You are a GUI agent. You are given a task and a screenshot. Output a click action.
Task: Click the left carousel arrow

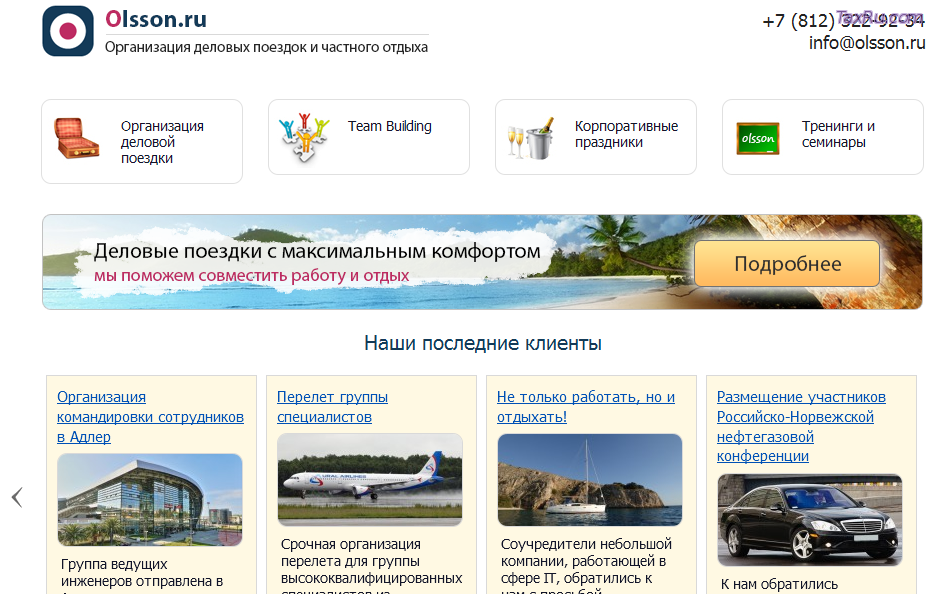click(15, 499)
